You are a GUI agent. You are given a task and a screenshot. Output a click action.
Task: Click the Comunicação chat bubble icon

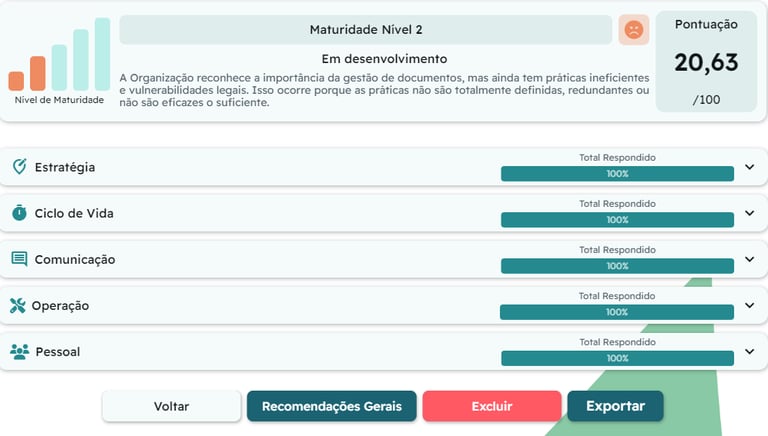click(x=19, y=259)
